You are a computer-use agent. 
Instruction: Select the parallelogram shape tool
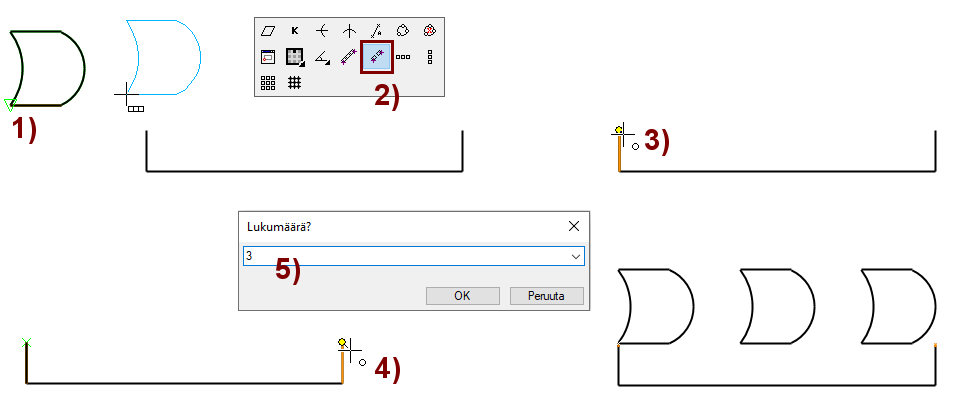point(268,31)
